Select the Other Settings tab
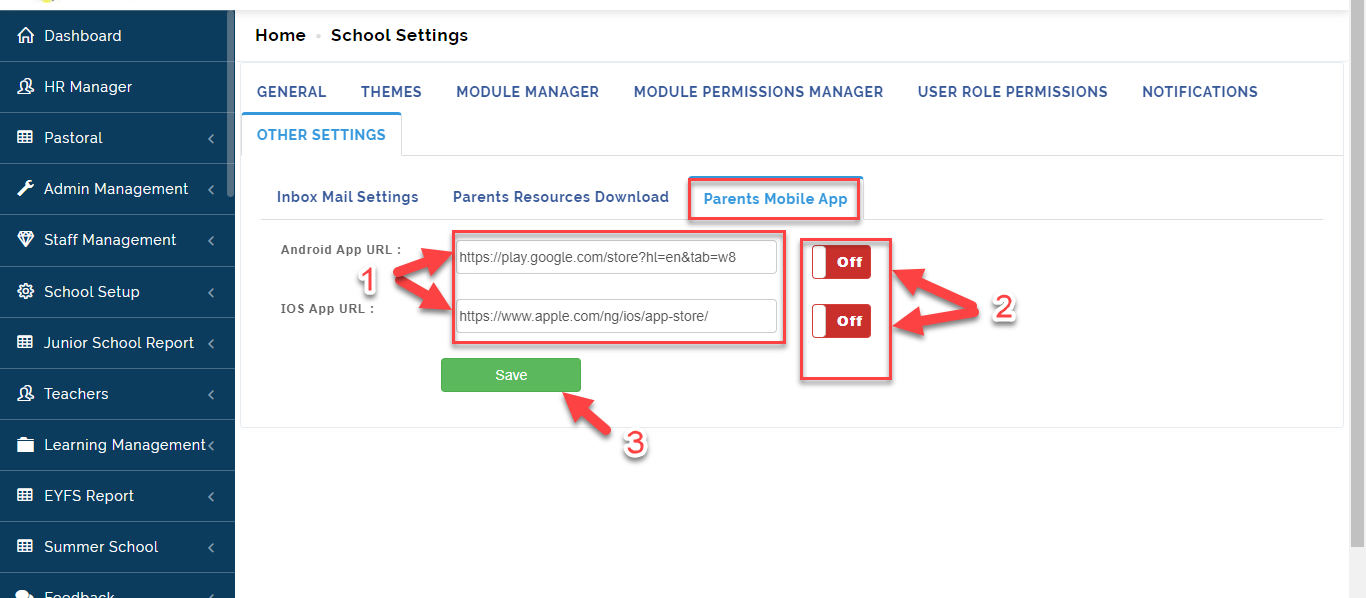 pyautogui.click(x=321, y=135)
